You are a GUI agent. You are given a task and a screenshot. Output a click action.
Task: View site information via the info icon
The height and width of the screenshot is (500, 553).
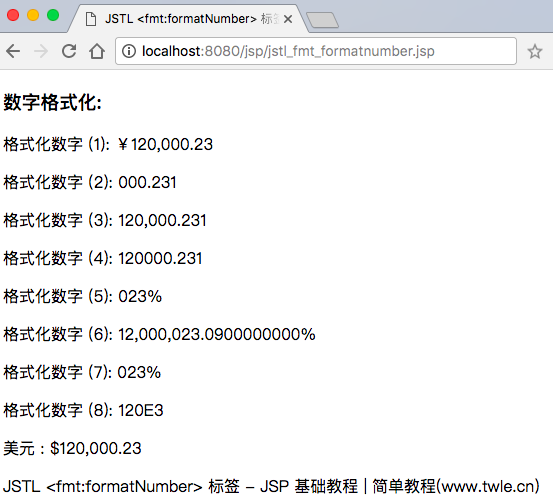[x=129, y=51]
